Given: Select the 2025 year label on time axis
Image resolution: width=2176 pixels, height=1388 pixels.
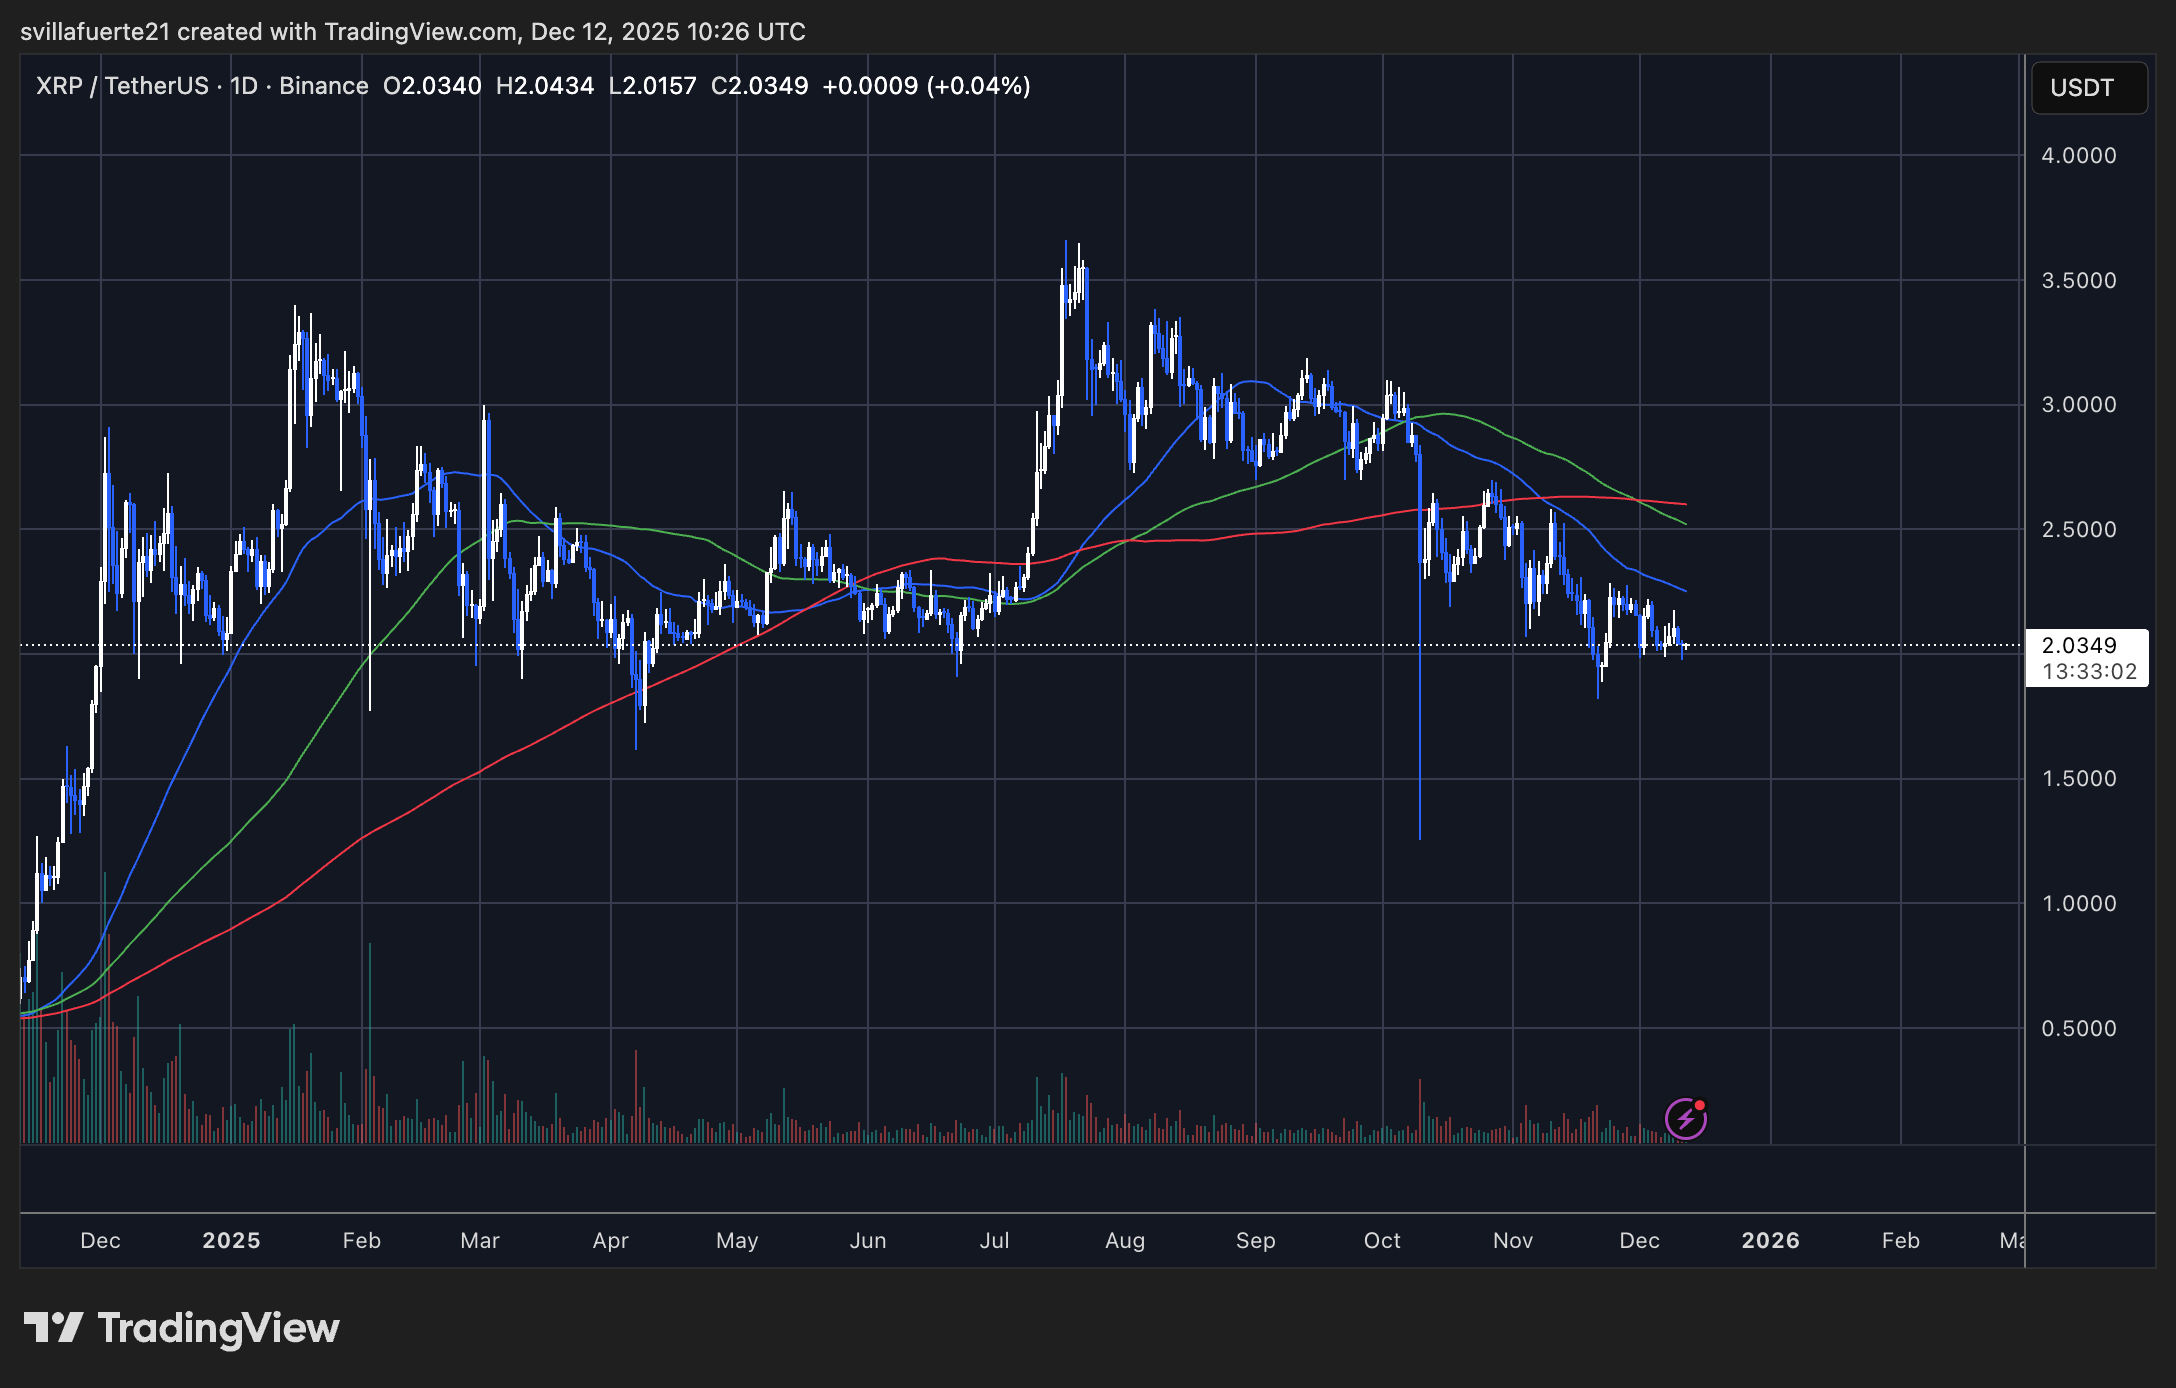Looking at the screenshot, I should (x=231, y=1240).
